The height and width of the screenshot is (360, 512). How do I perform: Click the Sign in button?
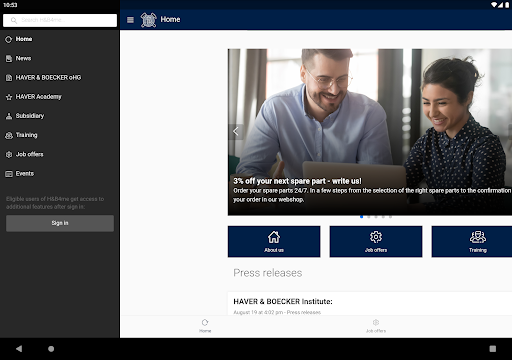point(60,223)
